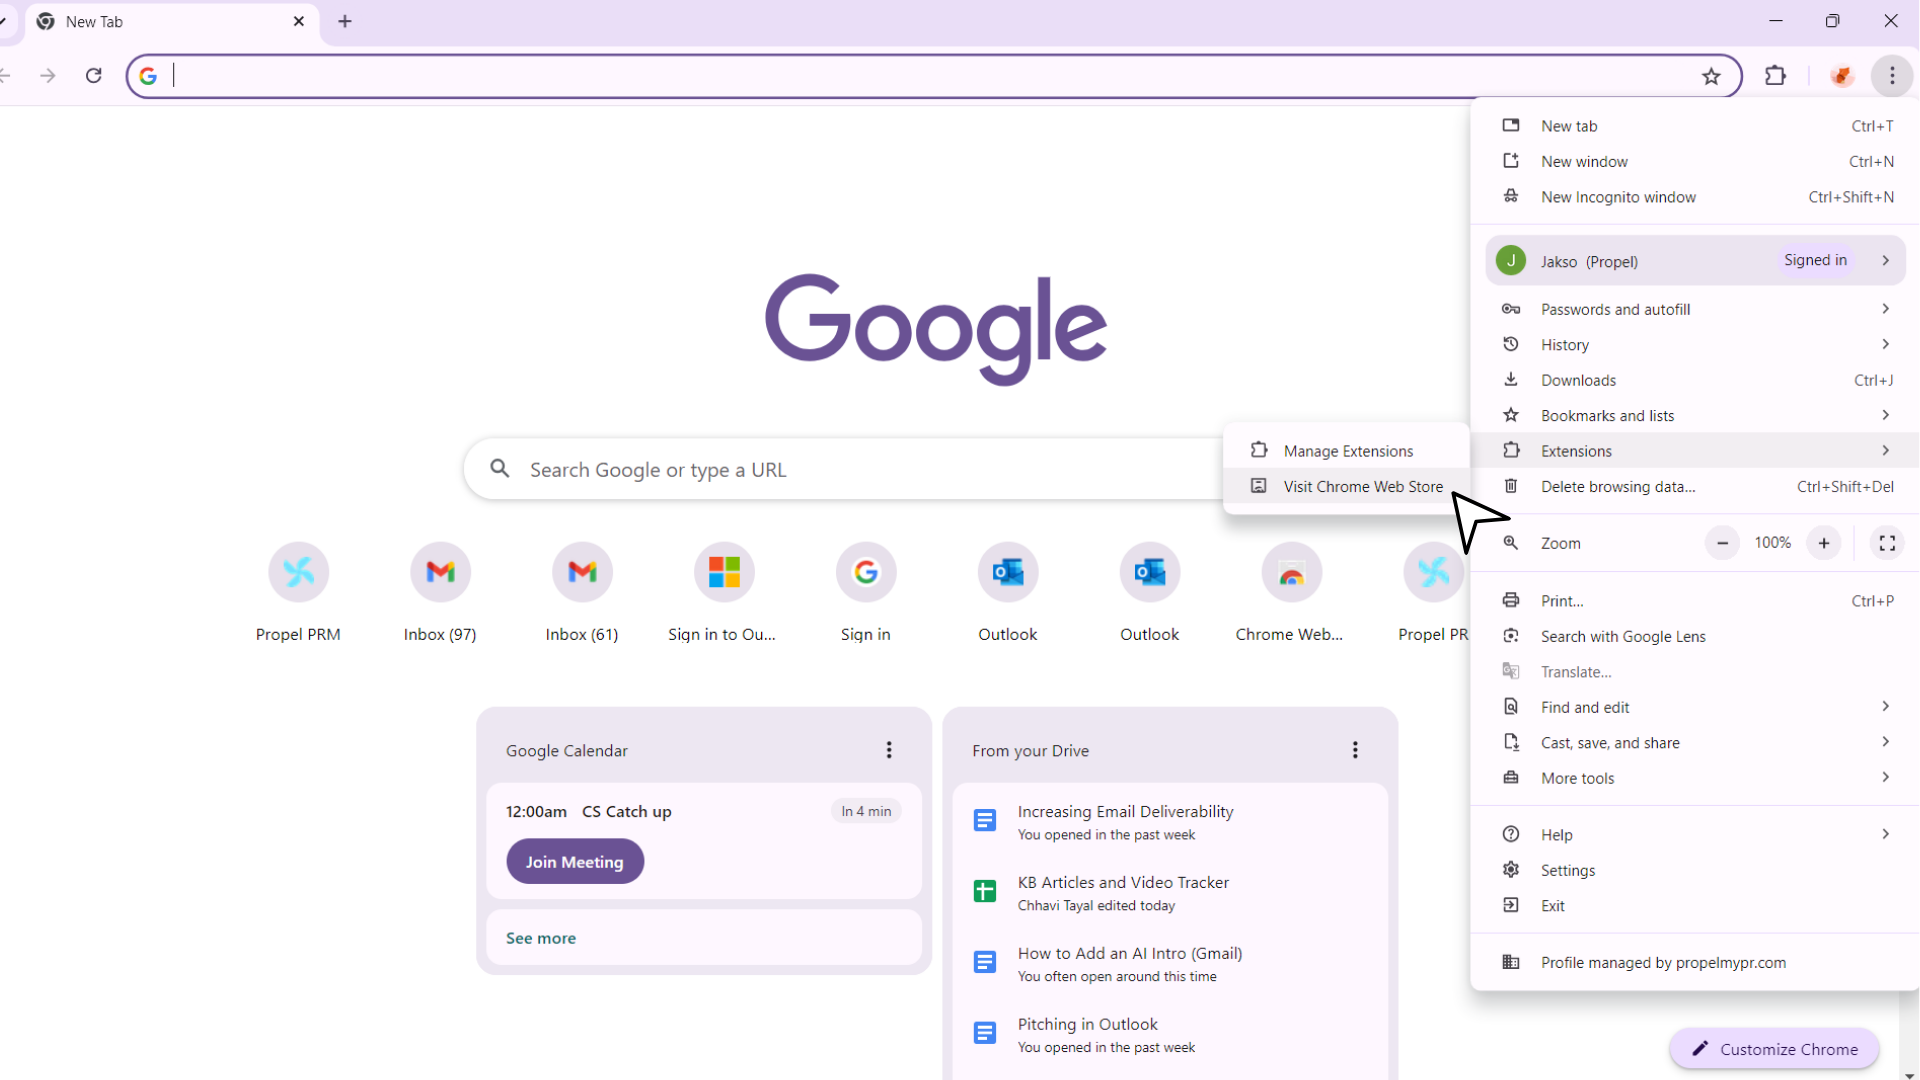The width and height of the screenshot is (1920, 1080).
Task: Expand the Help submenu
Action: 1695,835
